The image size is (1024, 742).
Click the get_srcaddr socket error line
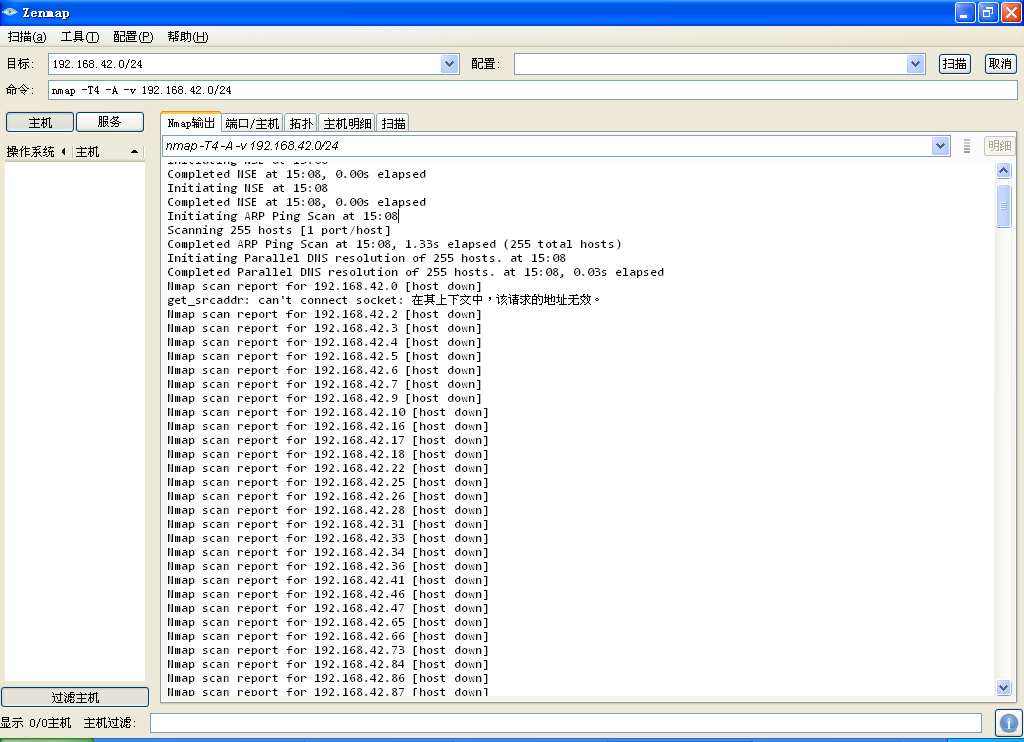[x=383, y=300]
